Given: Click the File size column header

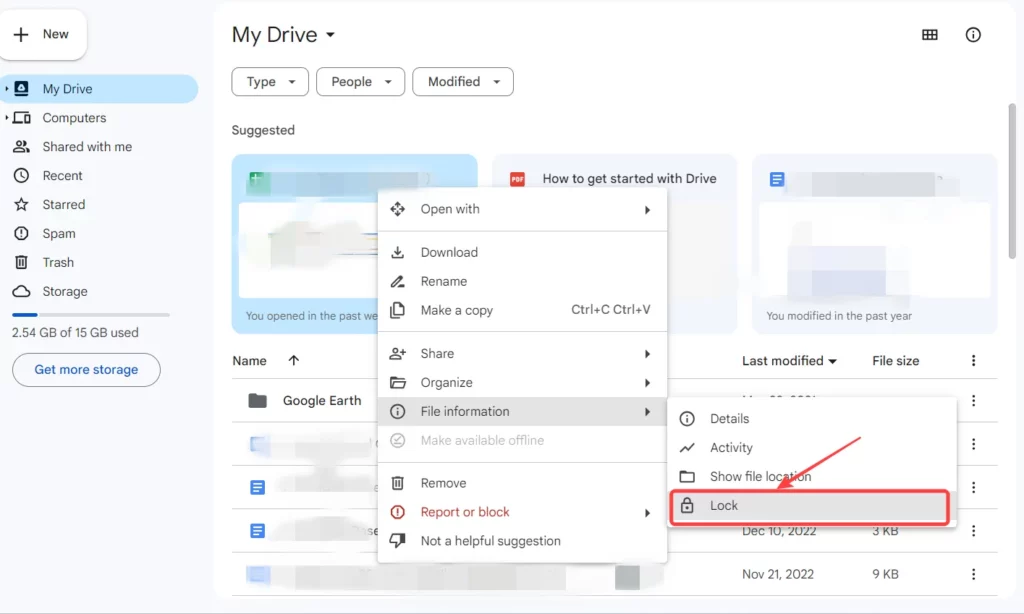Looking at the screenshot, I should 895,361.
